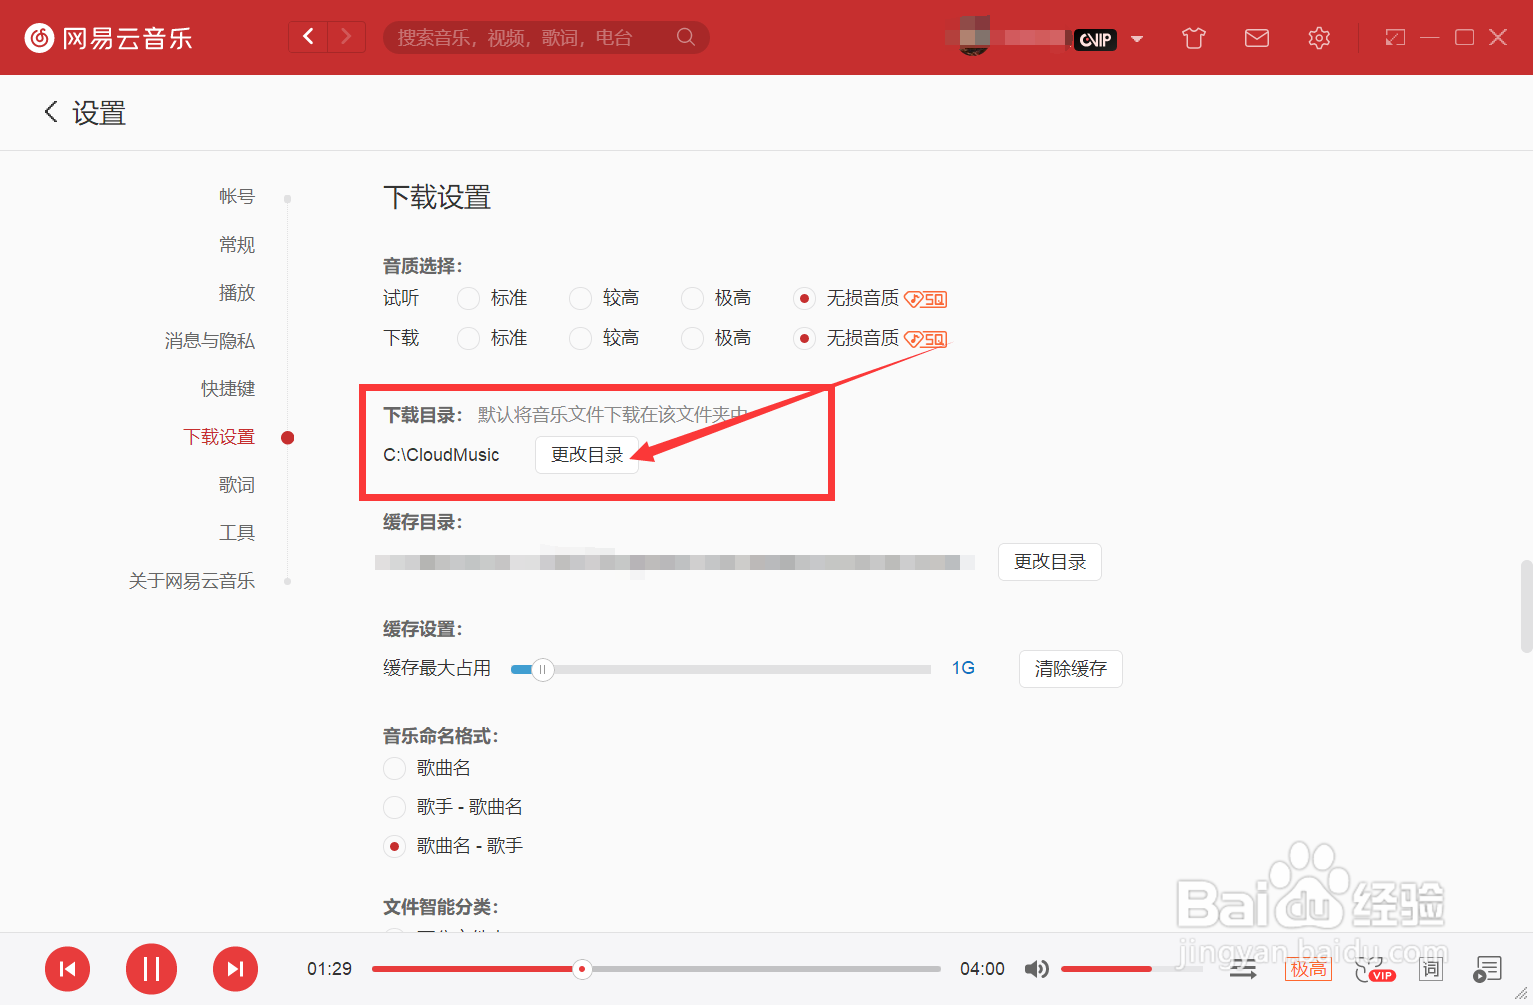
Task: Open the 极高 playback quality selector
Action: coord(1308,968)
